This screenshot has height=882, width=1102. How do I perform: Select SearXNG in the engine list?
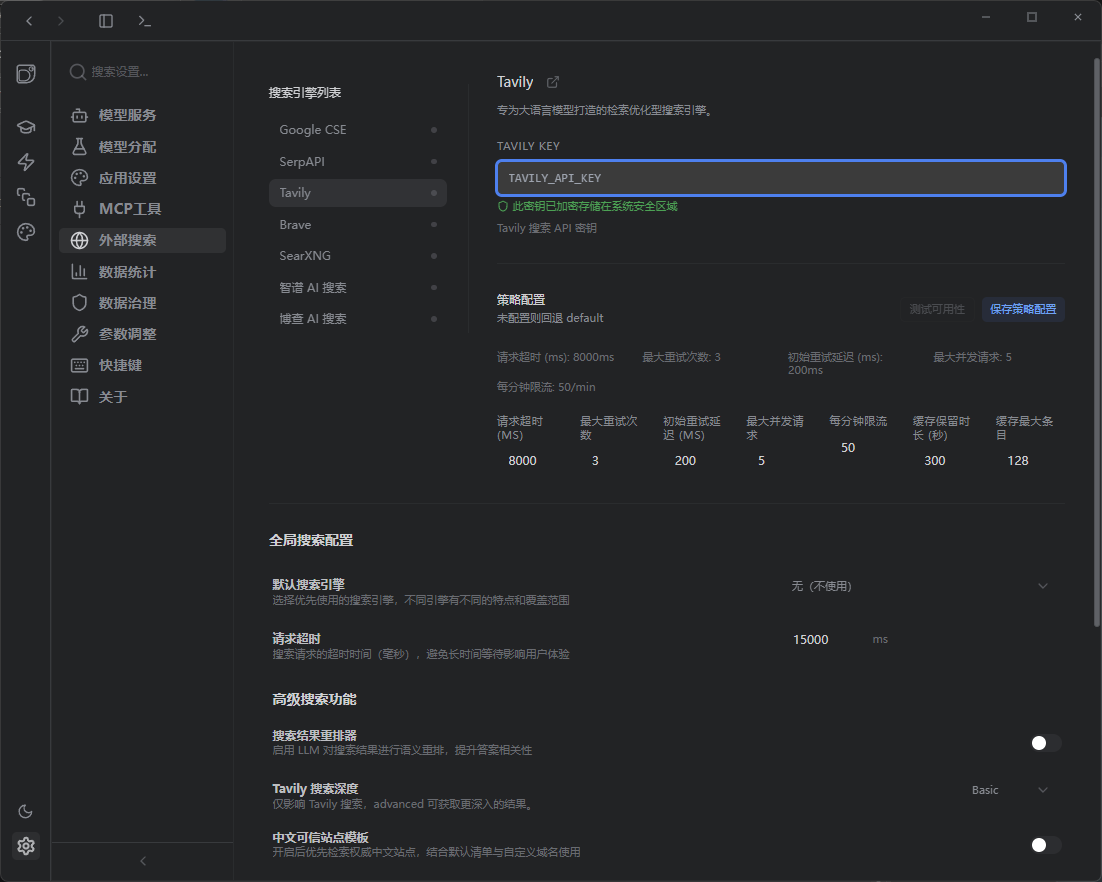point(358,256)
